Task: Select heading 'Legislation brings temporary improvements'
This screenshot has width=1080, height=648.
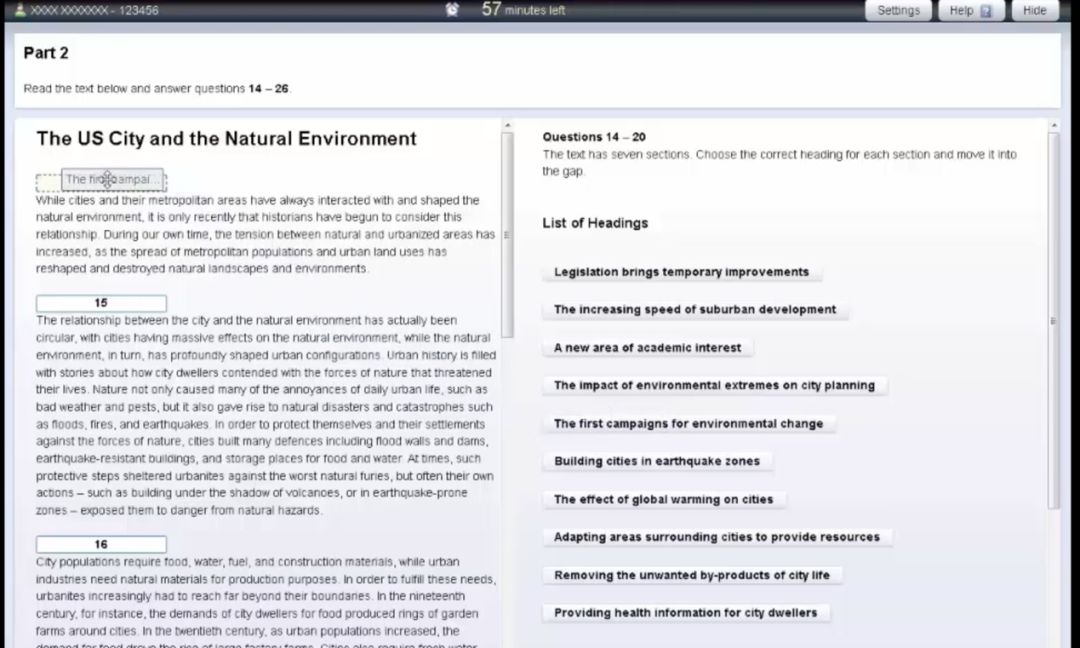Action: [x=682, y=272]
